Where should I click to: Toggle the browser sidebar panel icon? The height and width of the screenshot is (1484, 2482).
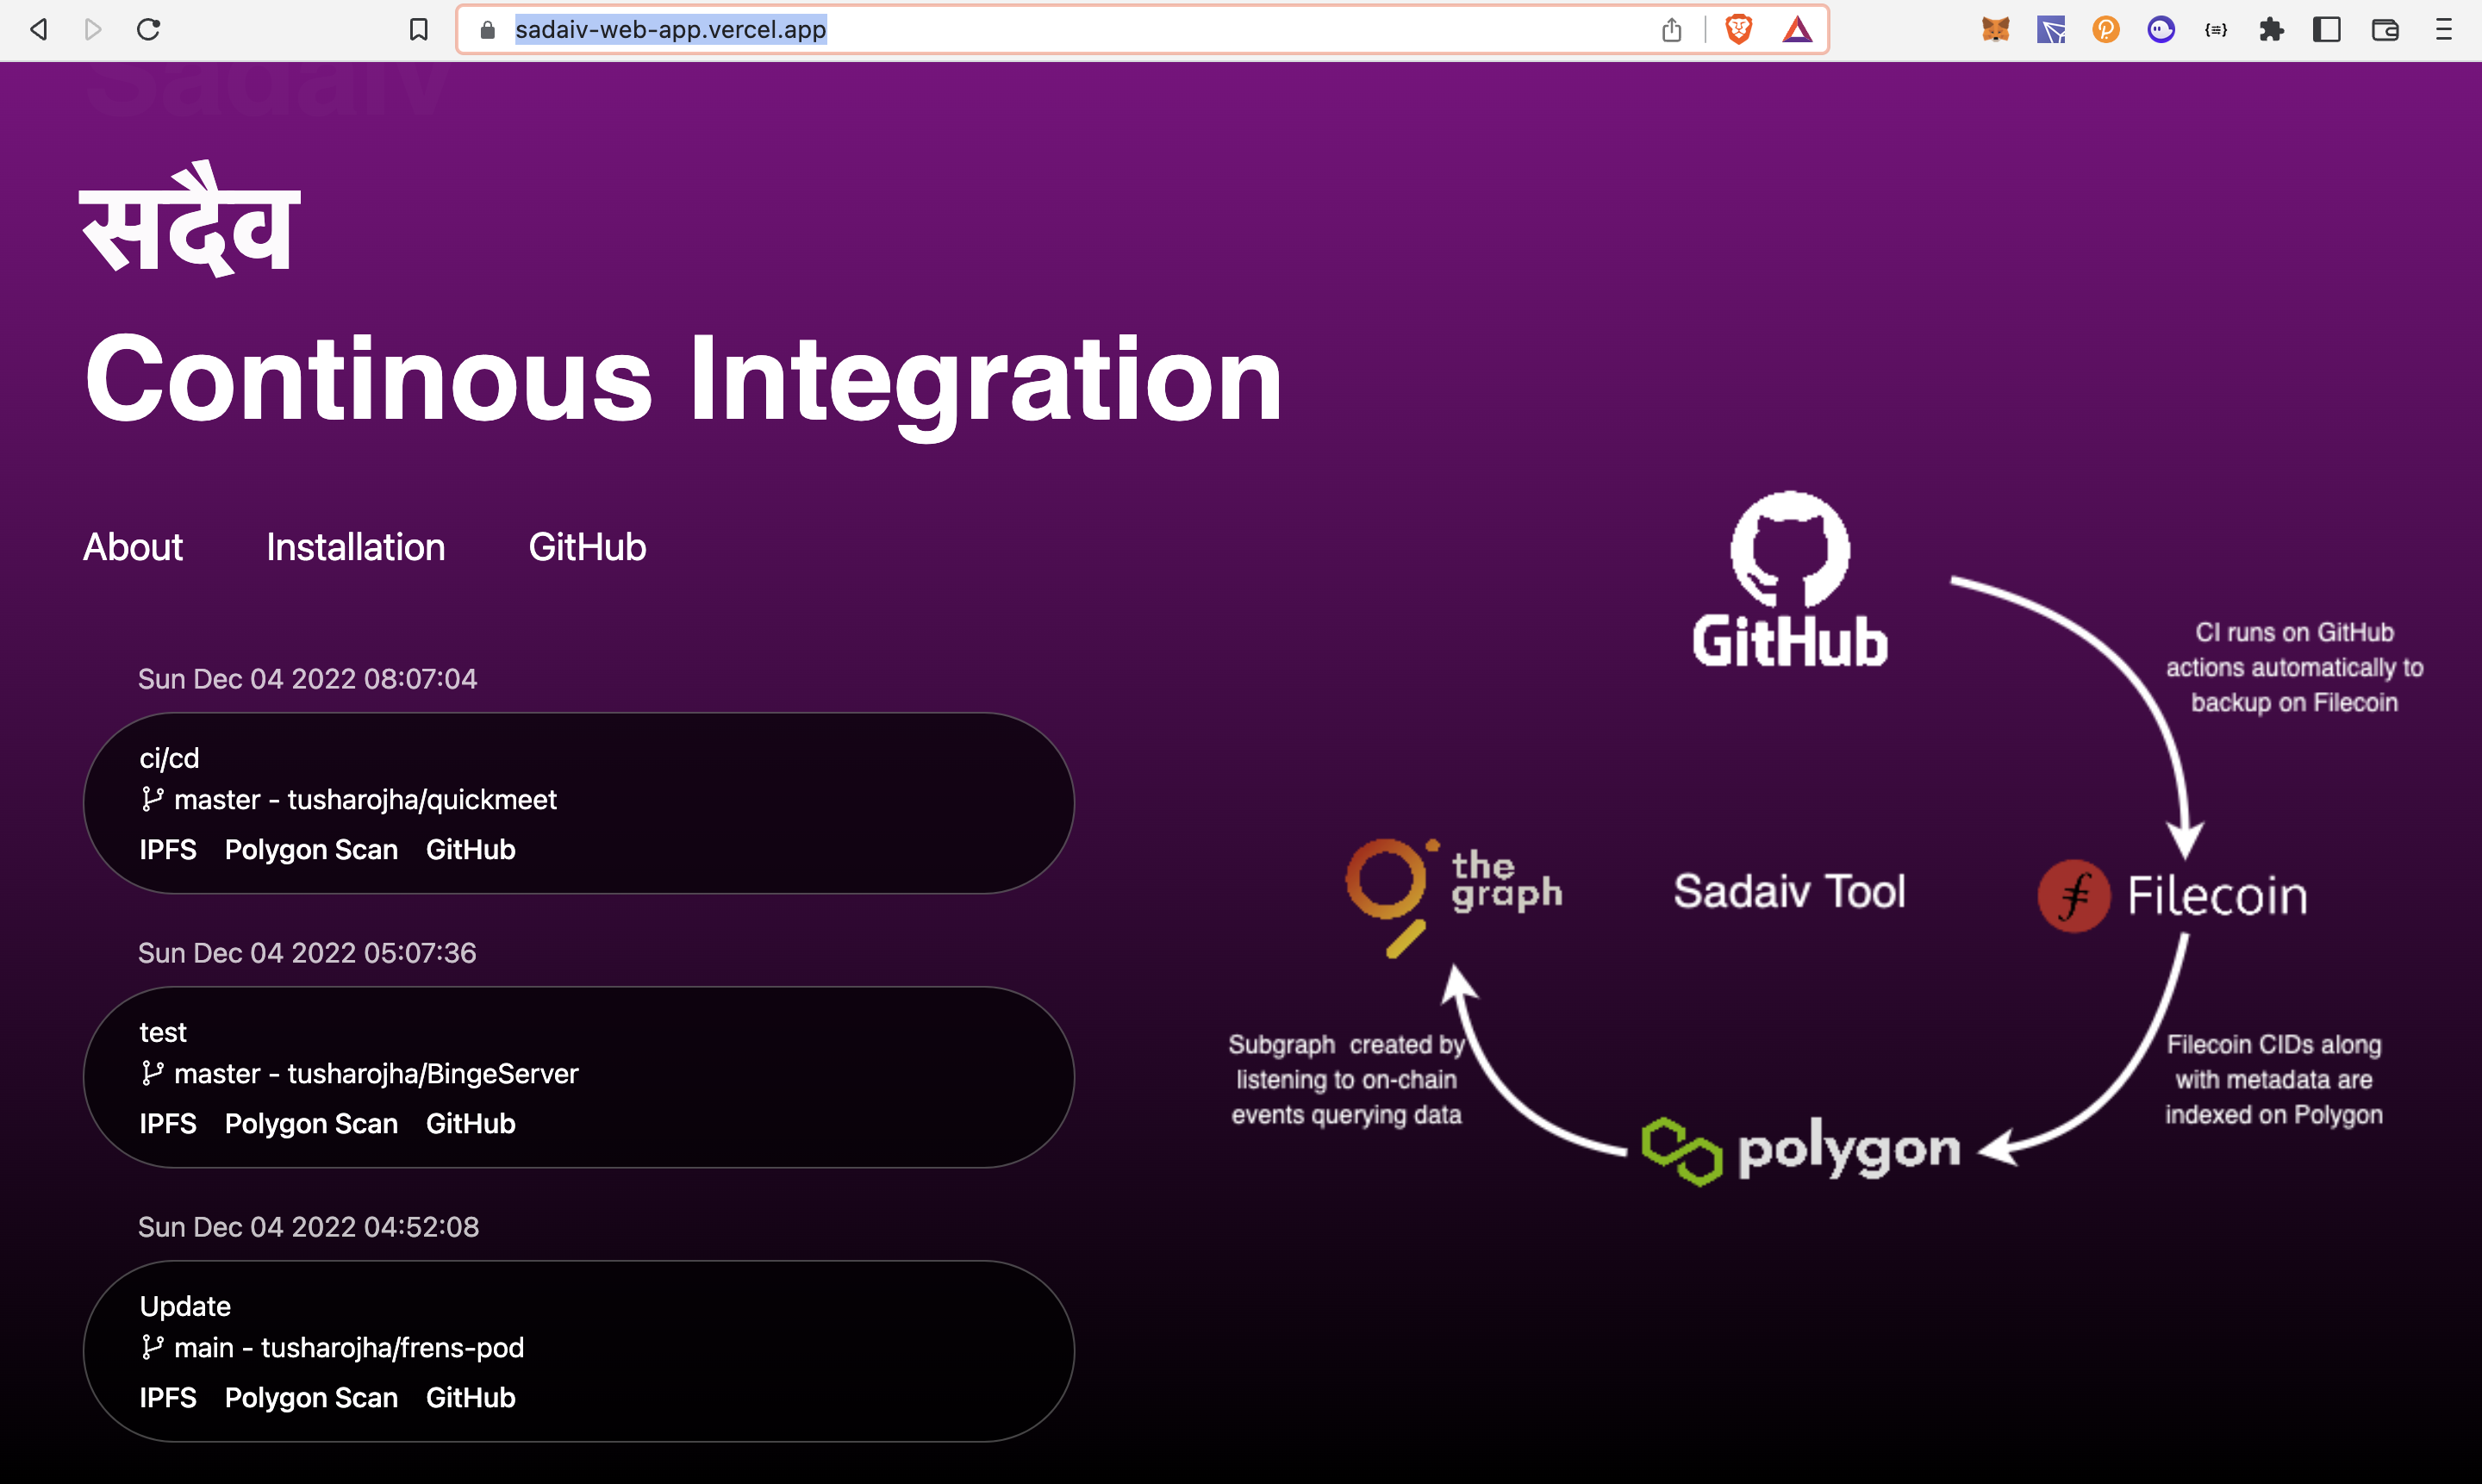tap(2327, 30)
